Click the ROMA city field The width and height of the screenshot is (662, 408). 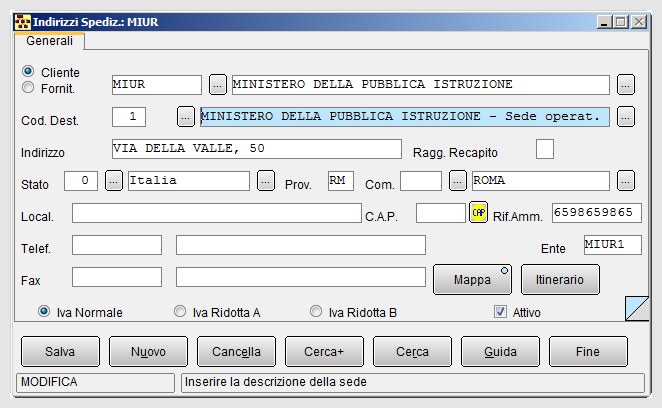(541, 181)
